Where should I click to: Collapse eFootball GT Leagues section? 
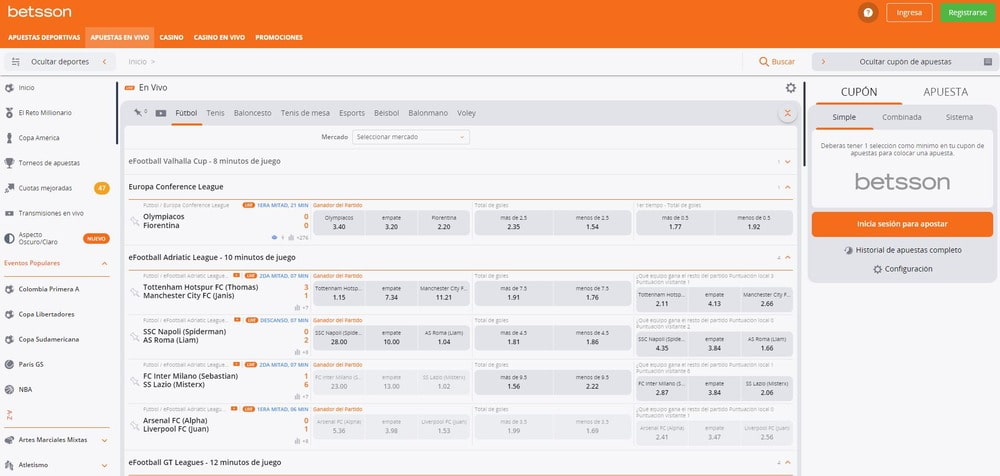(788, 462)
